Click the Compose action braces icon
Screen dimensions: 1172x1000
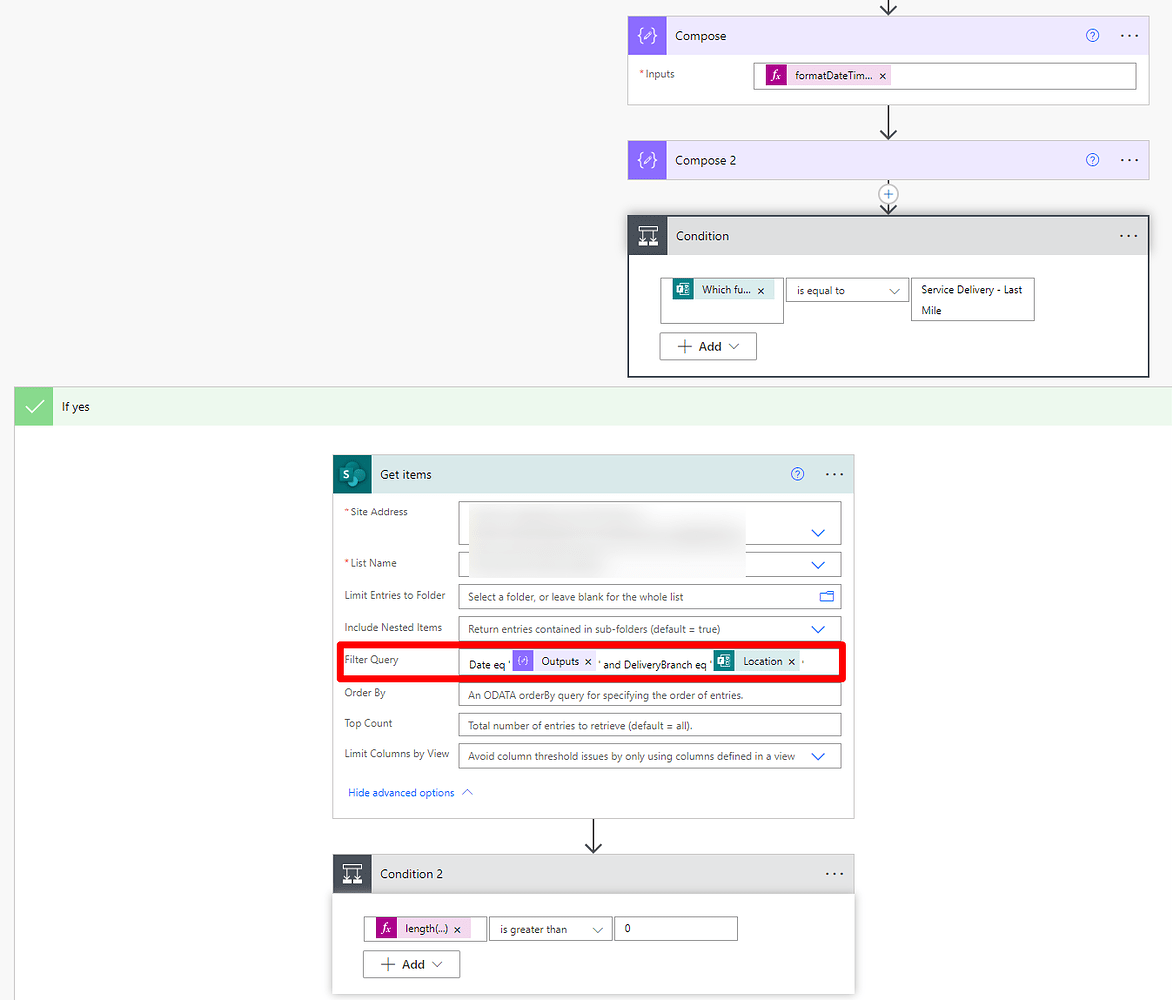tap(646, 35)
